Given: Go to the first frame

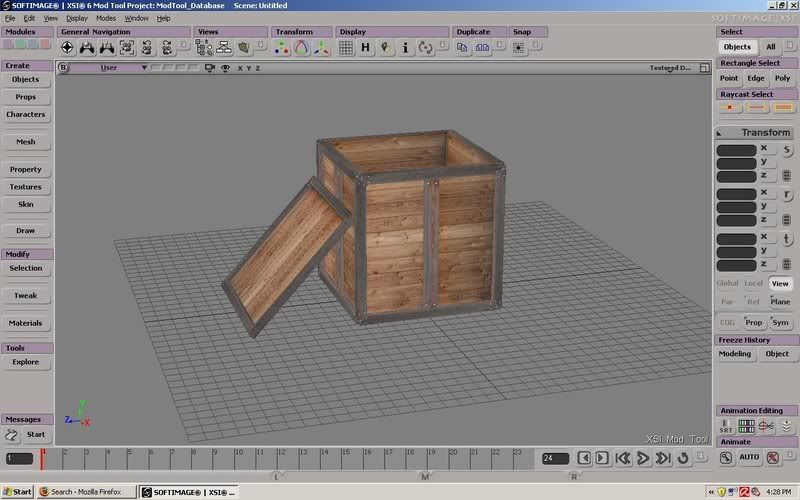Looking at the screenshot, I should tap(623, 458).
